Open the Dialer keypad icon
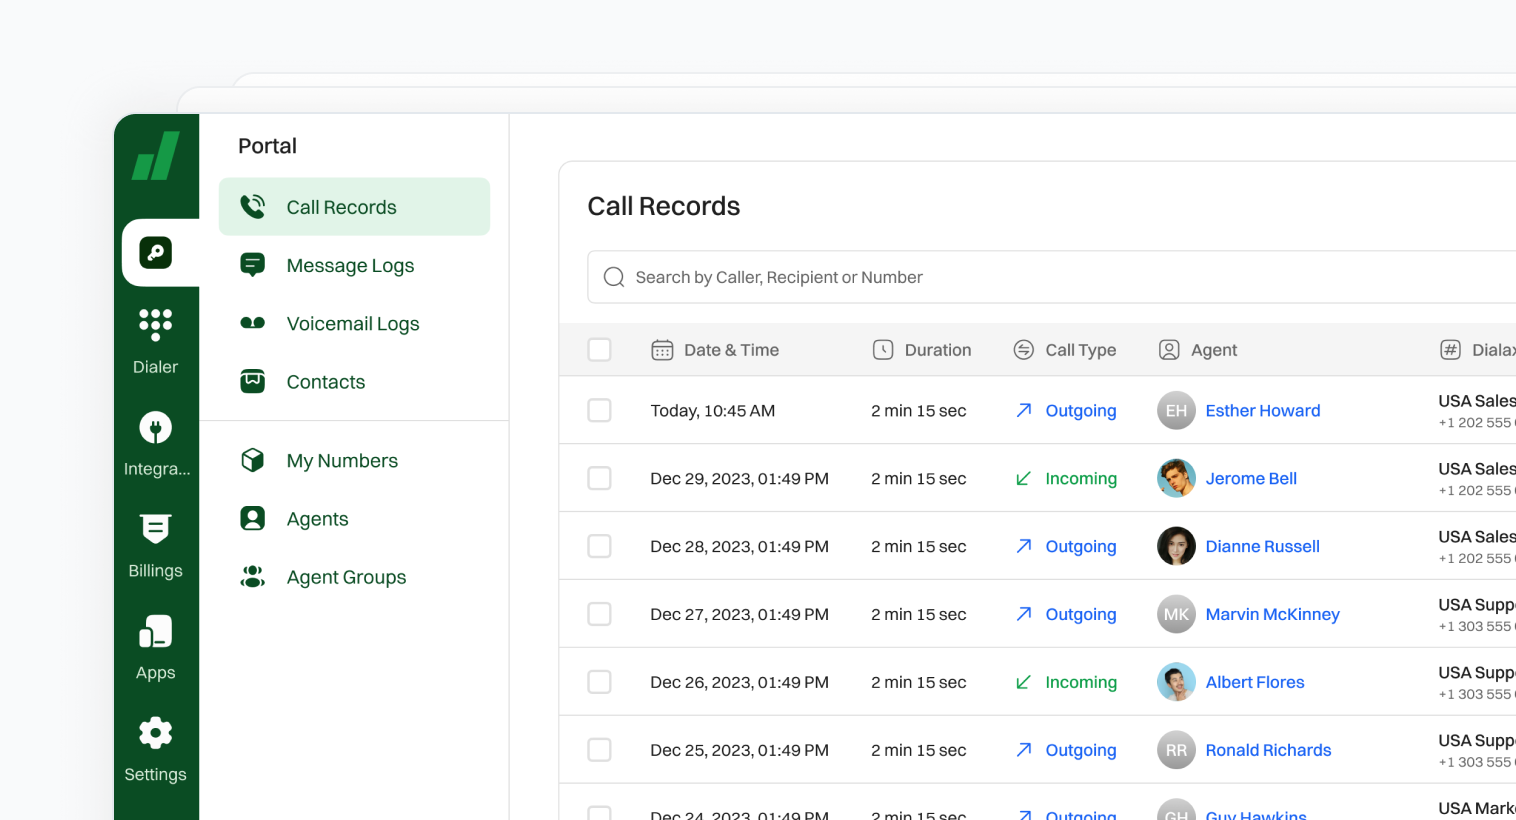The width and height of the screenshot is (1516, 820). click(155, 325)
